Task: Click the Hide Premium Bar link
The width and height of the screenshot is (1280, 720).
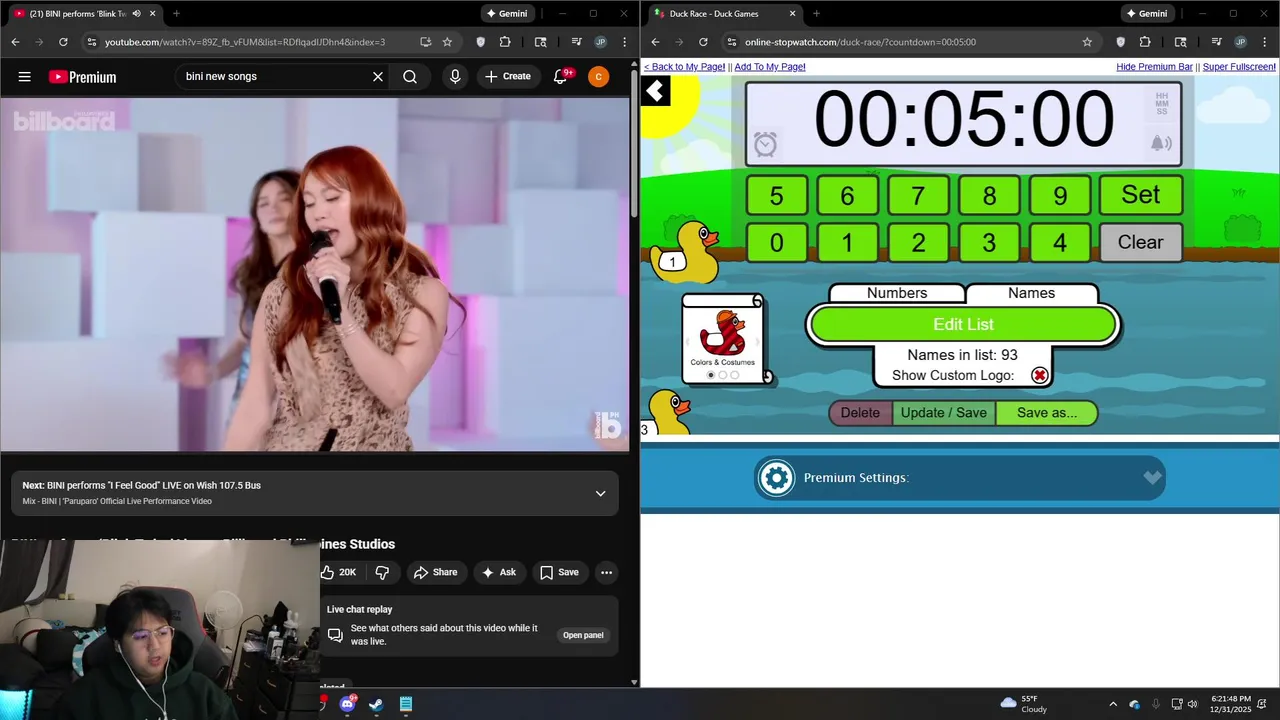Action: tap(1154, 67)
